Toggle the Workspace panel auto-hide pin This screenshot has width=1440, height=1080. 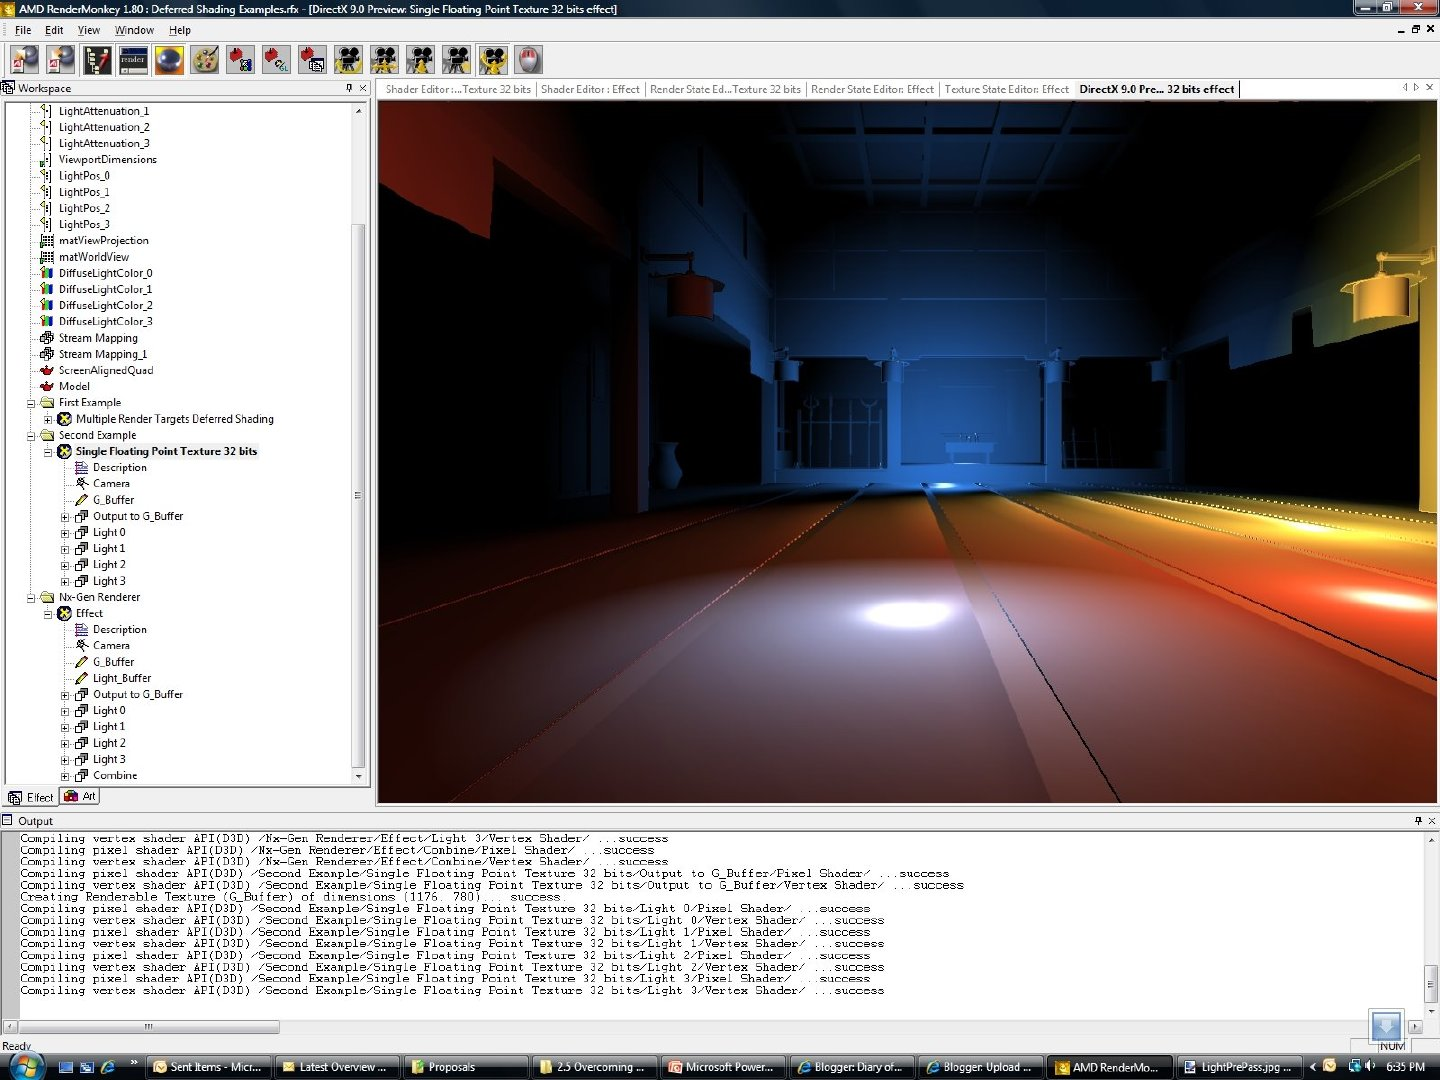coord(350,88)
